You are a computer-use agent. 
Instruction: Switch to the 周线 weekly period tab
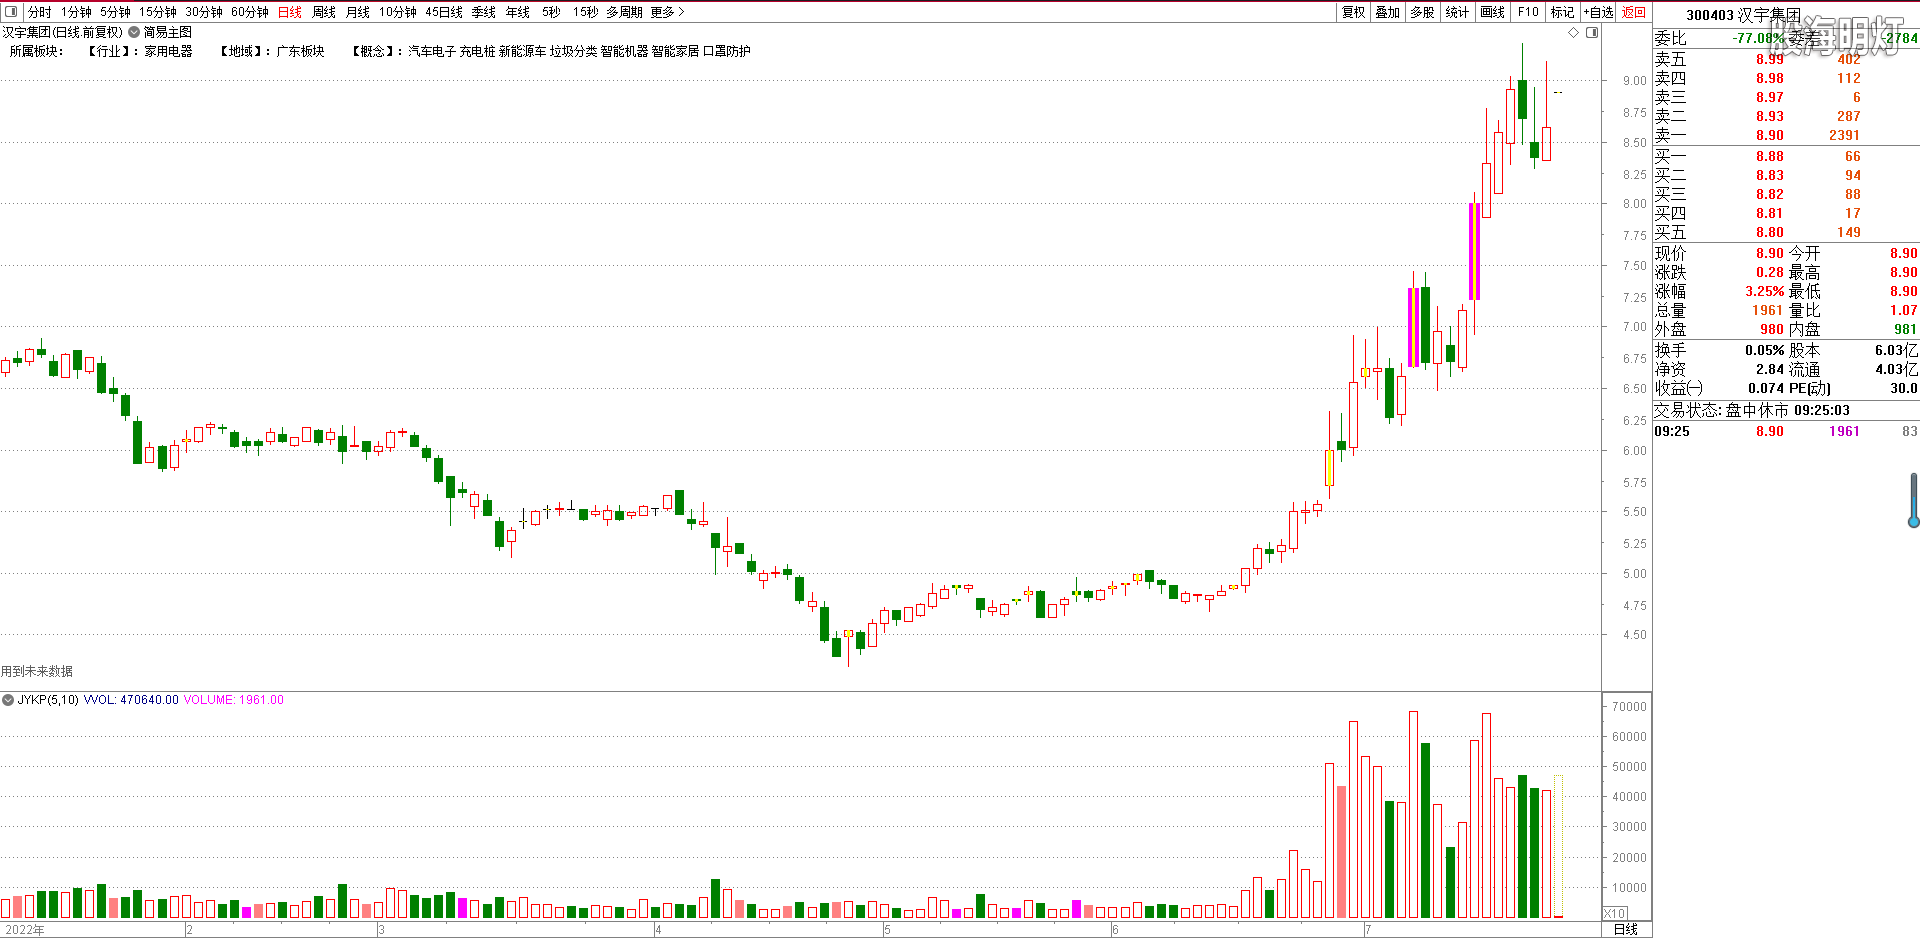click(324, 12)
